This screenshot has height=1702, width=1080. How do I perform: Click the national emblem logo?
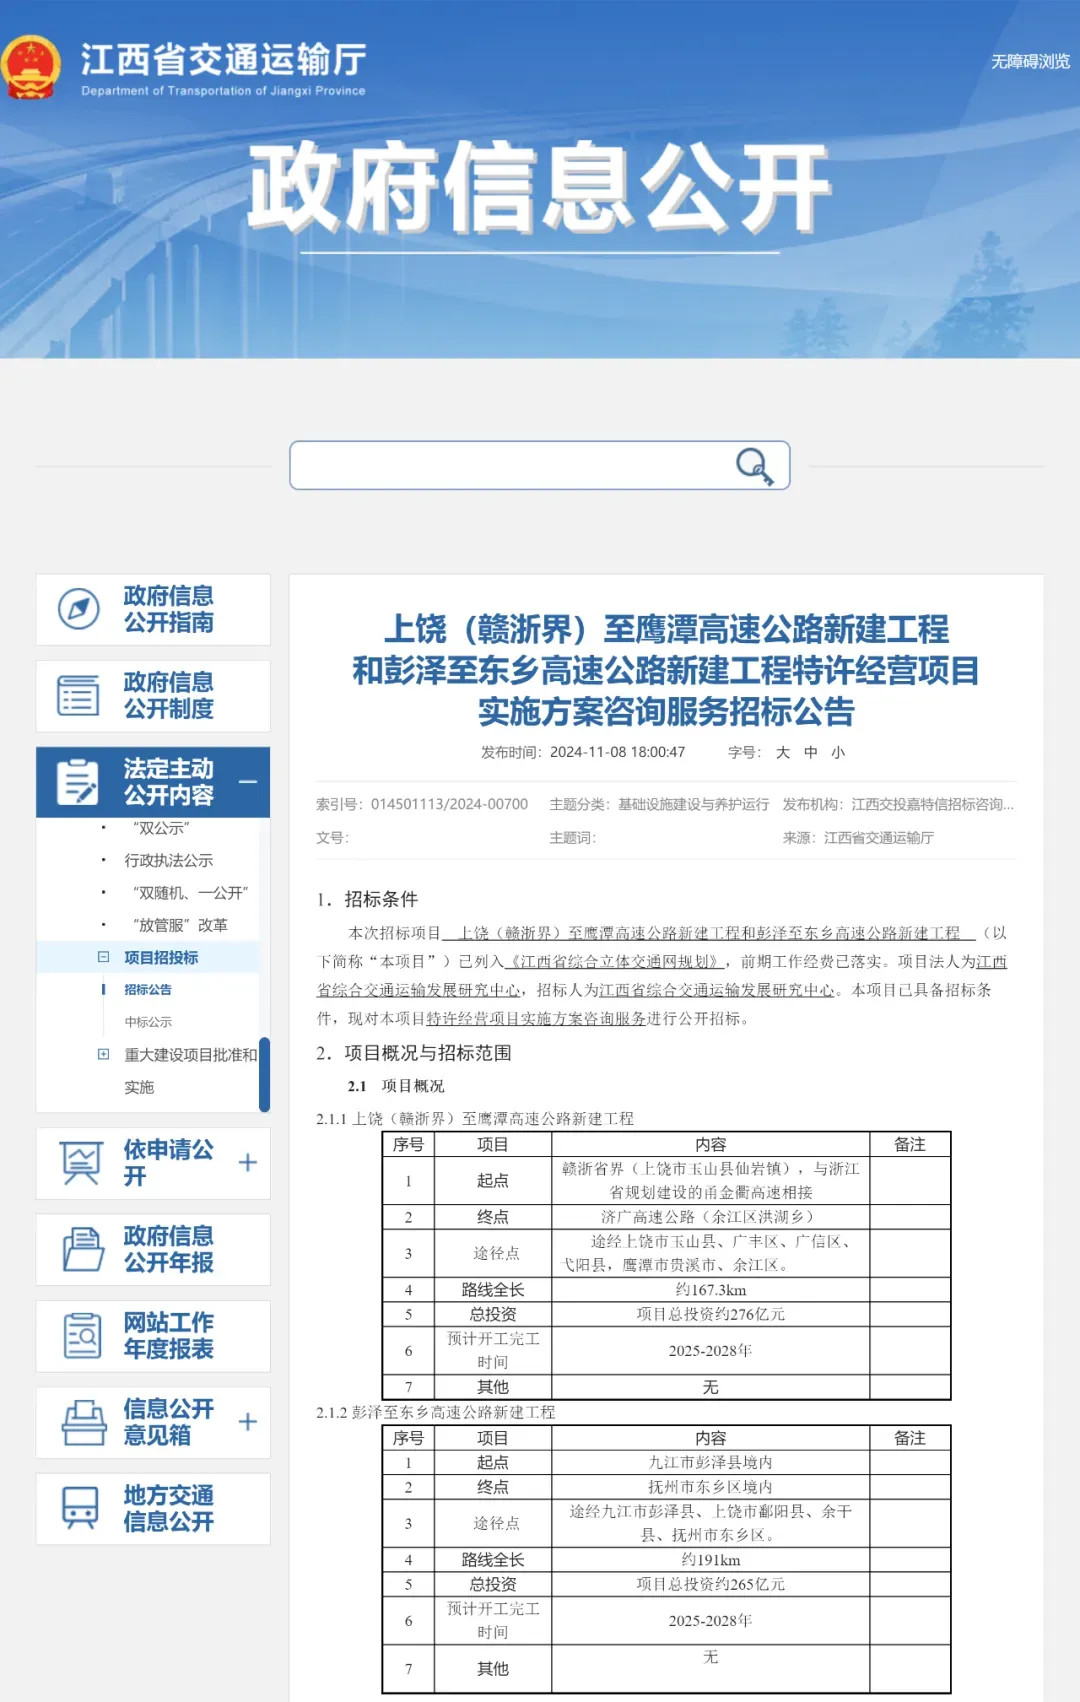(31, 67)
